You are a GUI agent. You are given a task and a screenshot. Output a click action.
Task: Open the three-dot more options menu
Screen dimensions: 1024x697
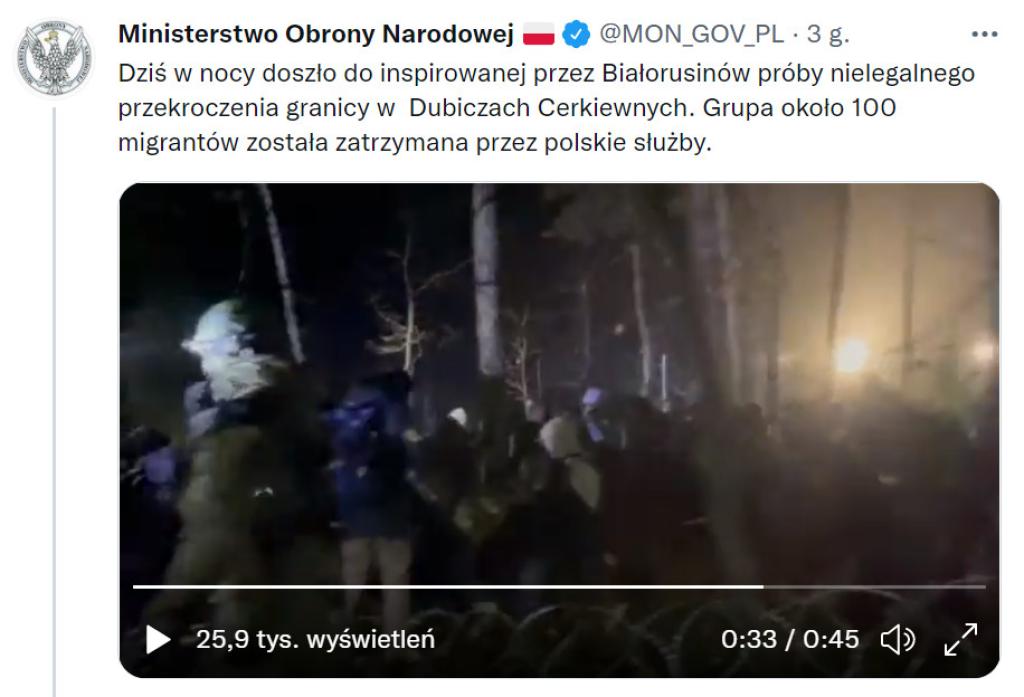pyautogui.click(x=984, y=34)
